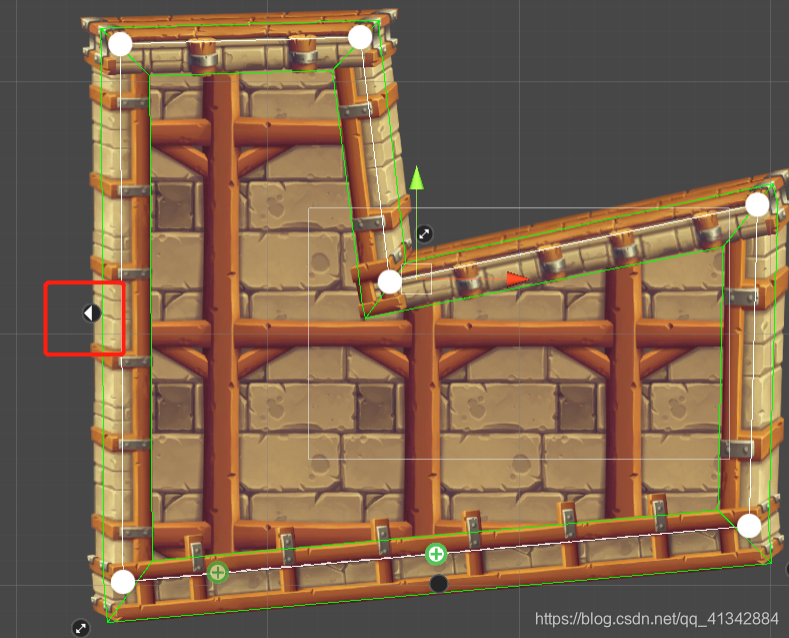Viewport: 789px width, 638px height.
Task: Select the white control point at far right upper corner
Action: click(x=757, y=205)
